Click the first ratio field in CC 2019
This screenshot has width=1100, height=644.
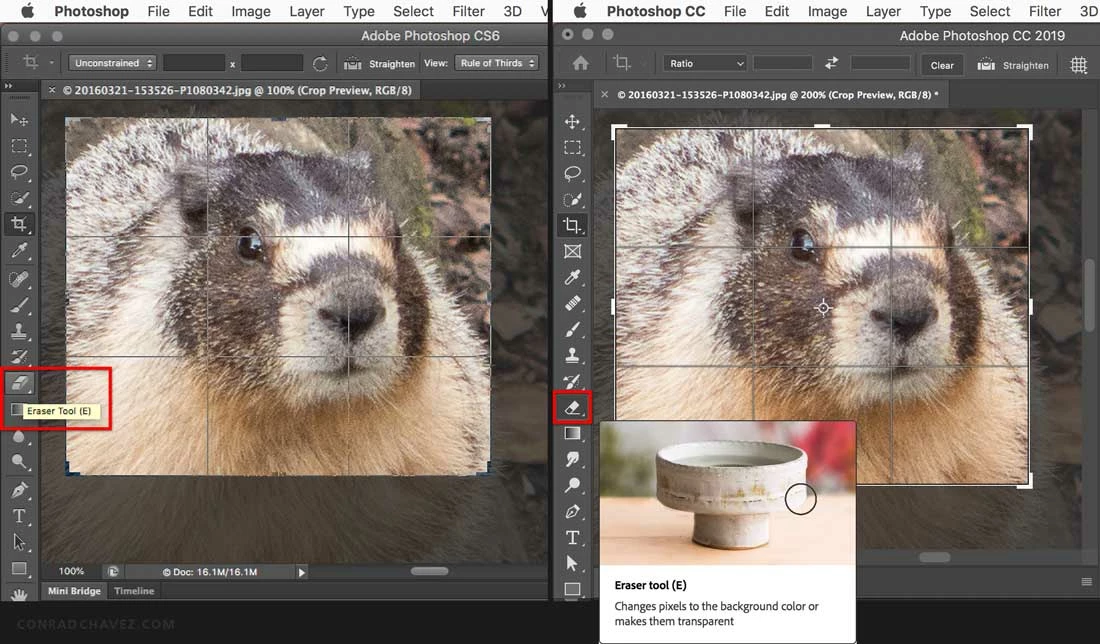(783, 63)
